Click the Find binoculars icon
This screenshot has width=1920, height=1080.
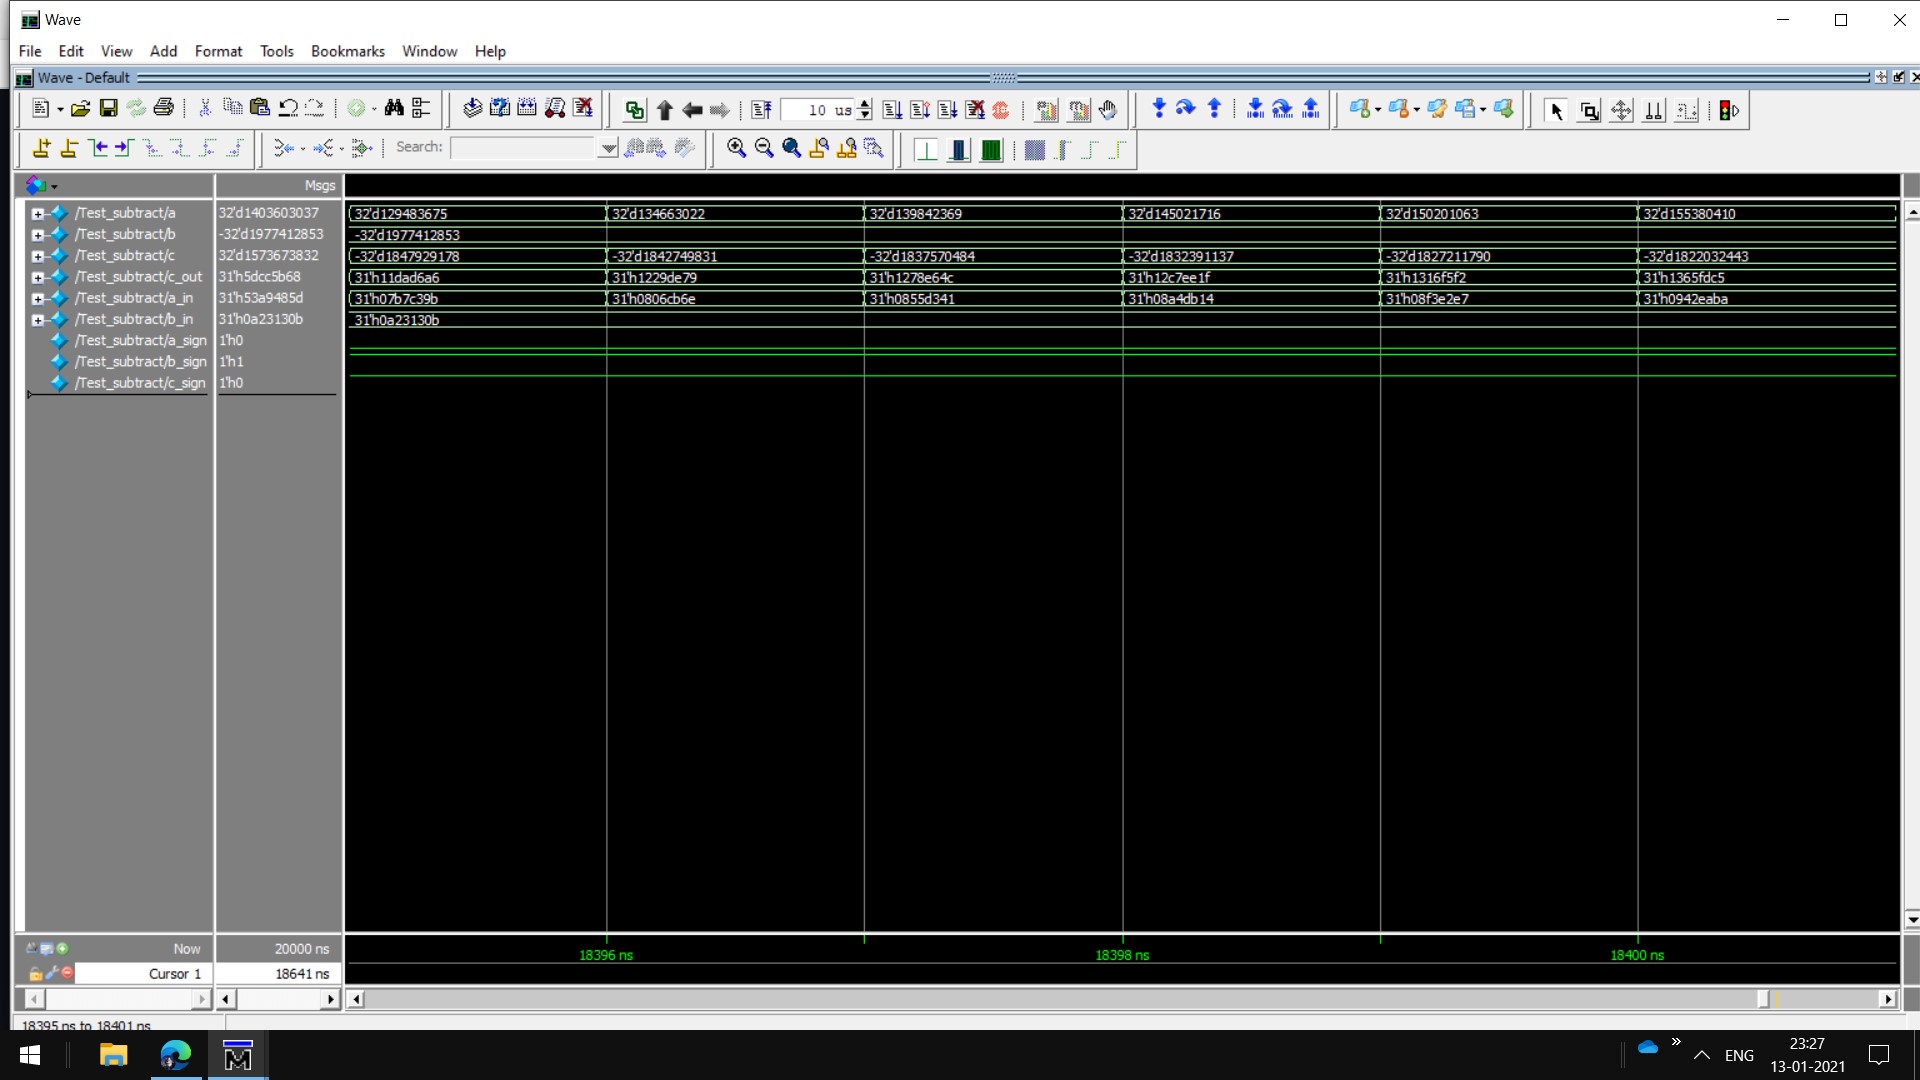(x=393, y=109)
